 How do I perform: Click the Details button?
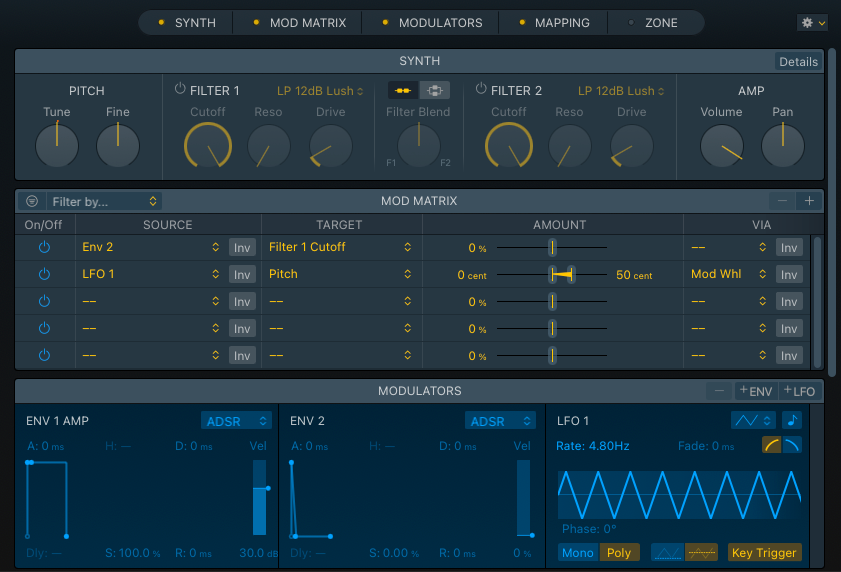click(x=798, y=62)
